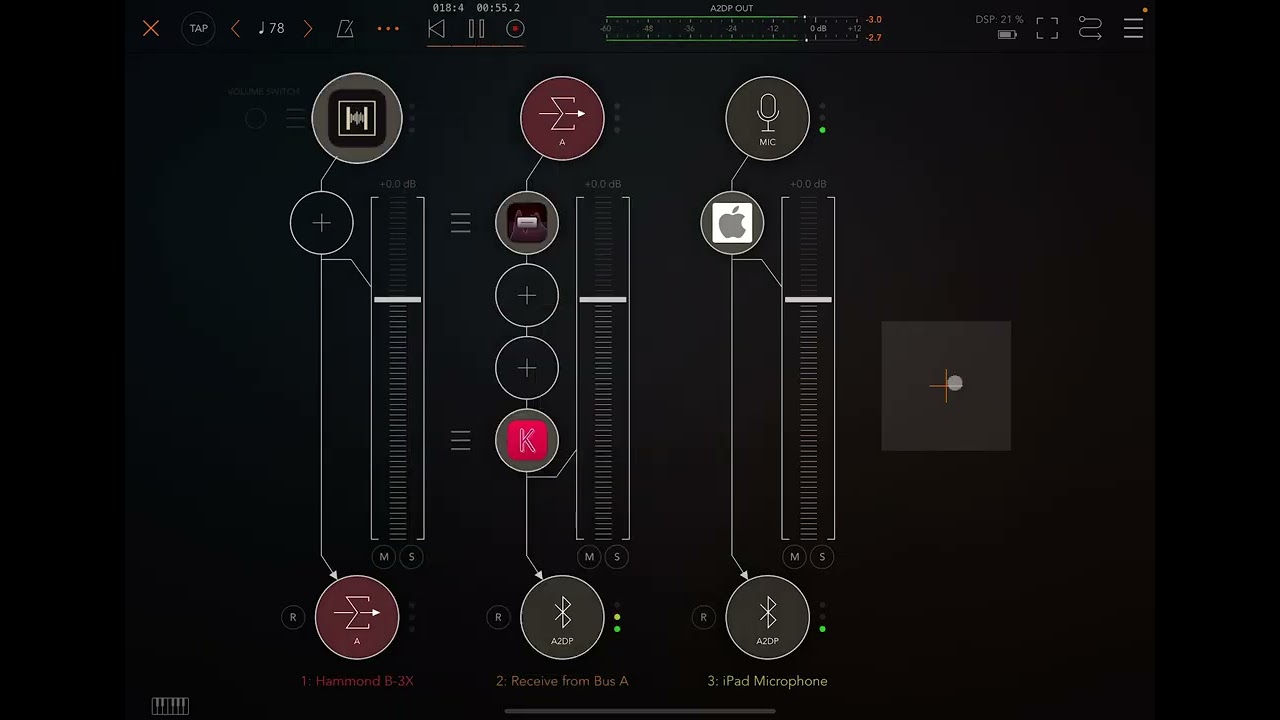Image resolution: width=1280 pixels, height=720 pixels.
Task: Click the DSP 21 % indicator
Action: (x=999, y=20)
